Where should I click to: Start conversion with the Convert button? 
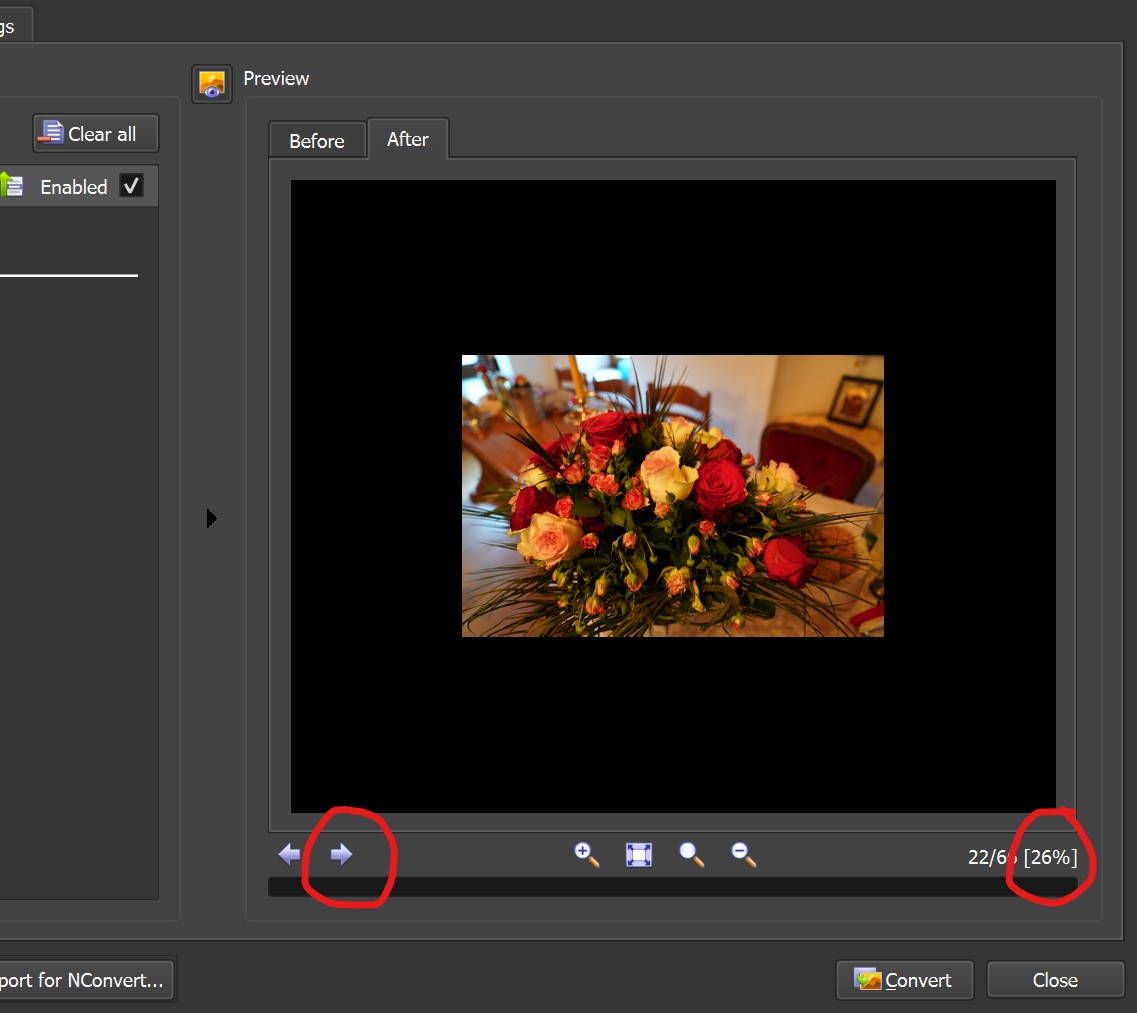[x=904, y=980]
